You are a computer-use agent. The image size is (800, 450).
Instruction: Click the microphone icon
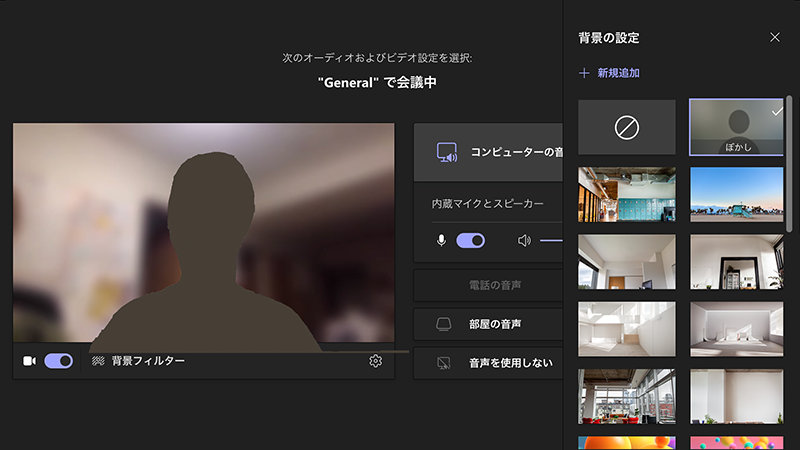441,240
